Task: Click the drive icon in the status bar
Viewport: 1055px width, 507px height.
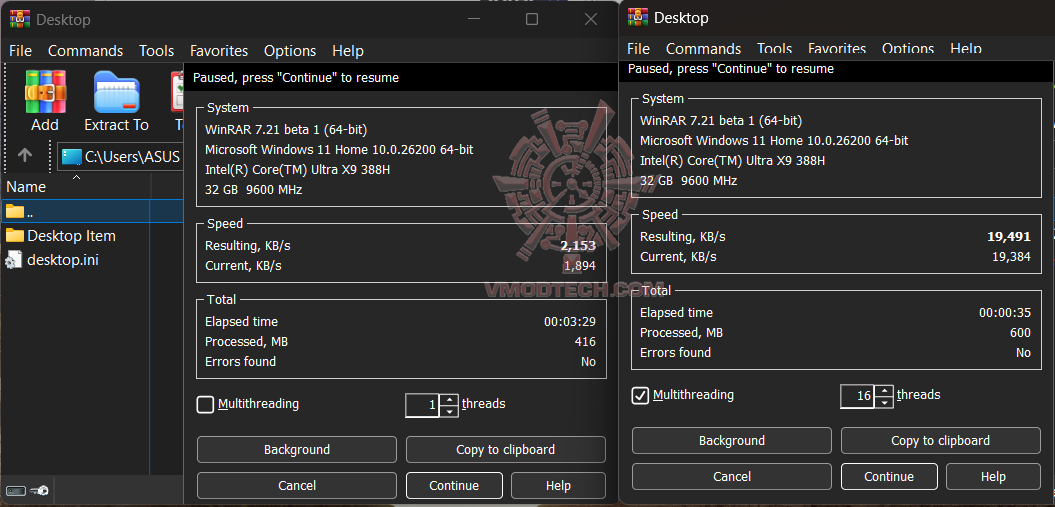Action: click(x=15, y=491)
